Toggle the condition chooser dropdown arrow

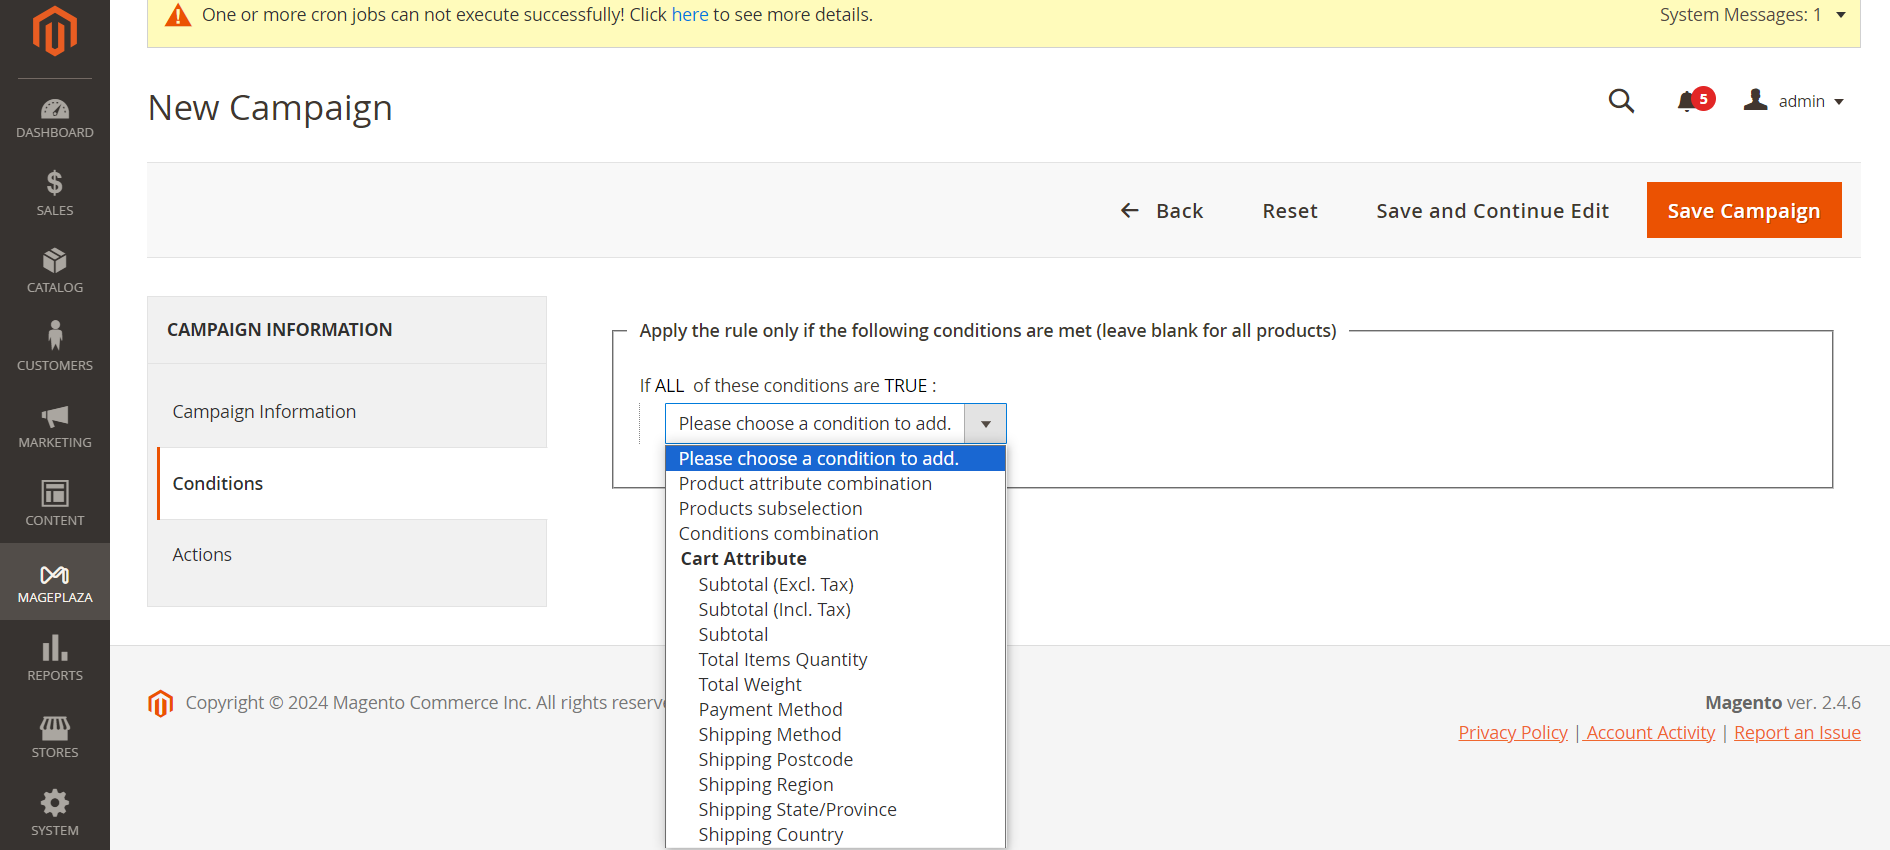pos(985,424)
